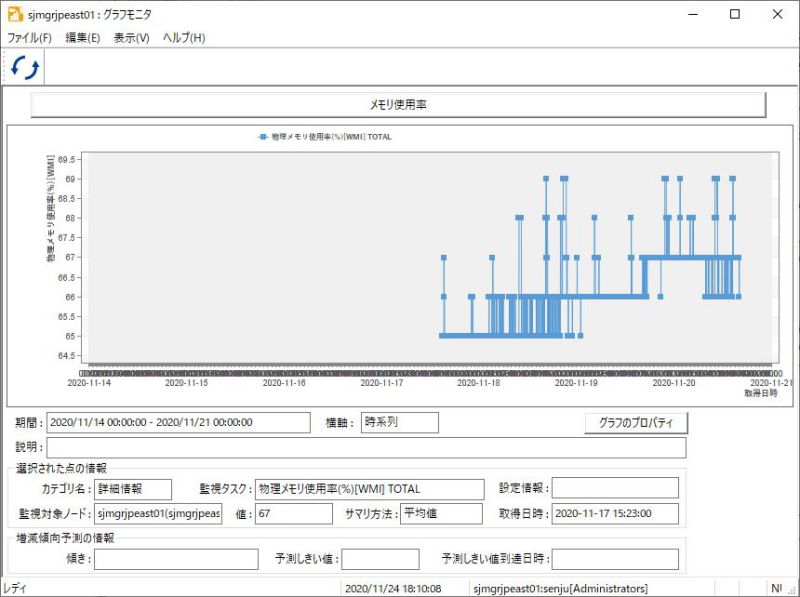Click the 取得日時 axis title under the chart
Image resolution: width=800 pixels, height=597 pixels.
coord(761,393)
